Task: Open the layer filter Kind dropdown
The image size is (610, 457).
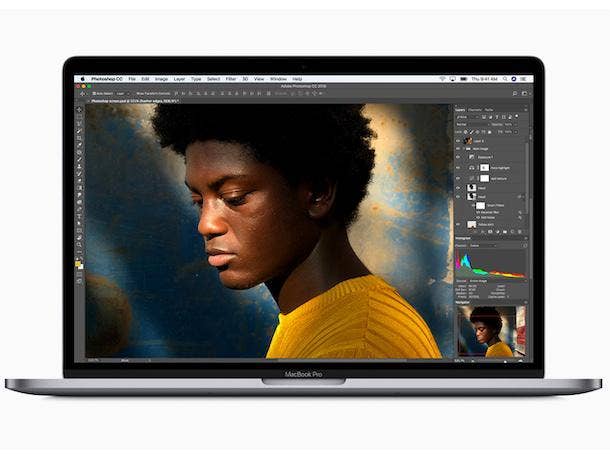Action: point(467,117)
